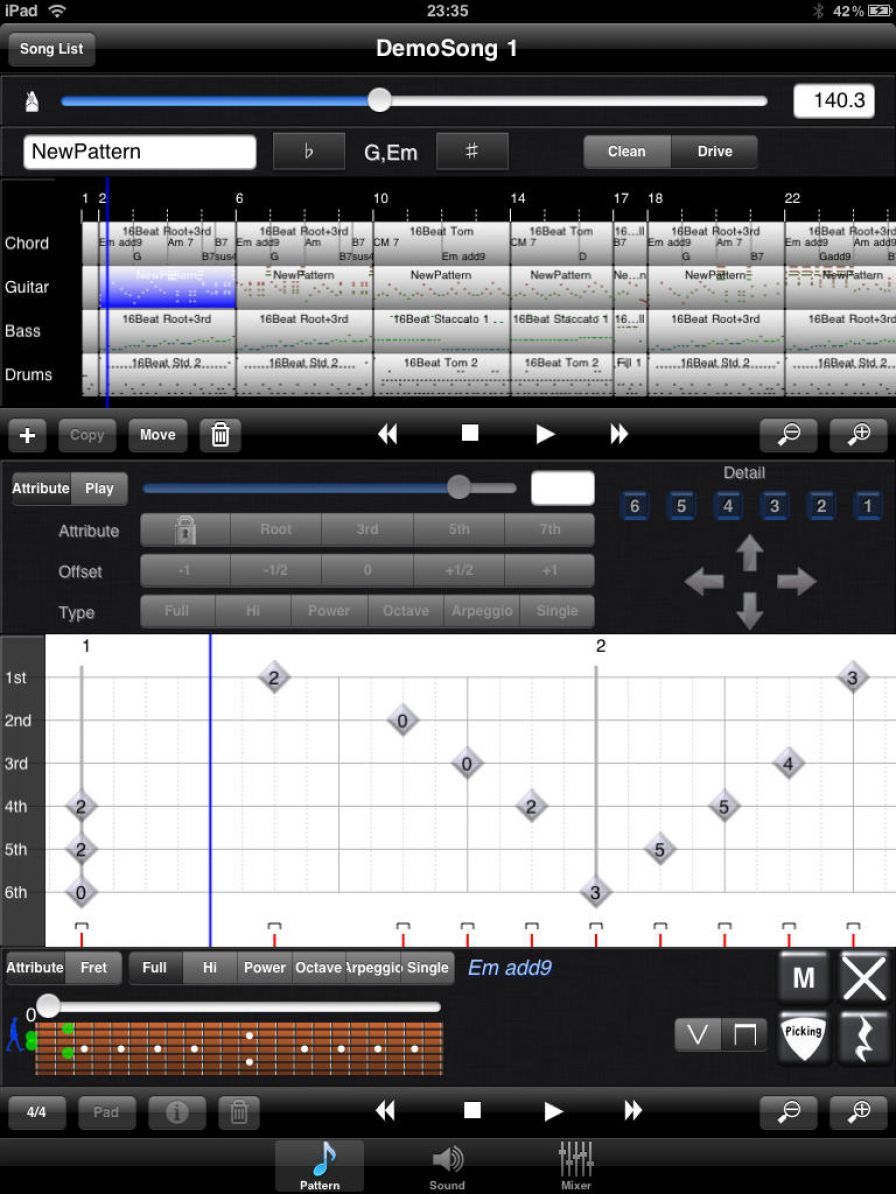
Task: Click the tempo slider handle
Action: pyautogui.click(x=379, y=100)
